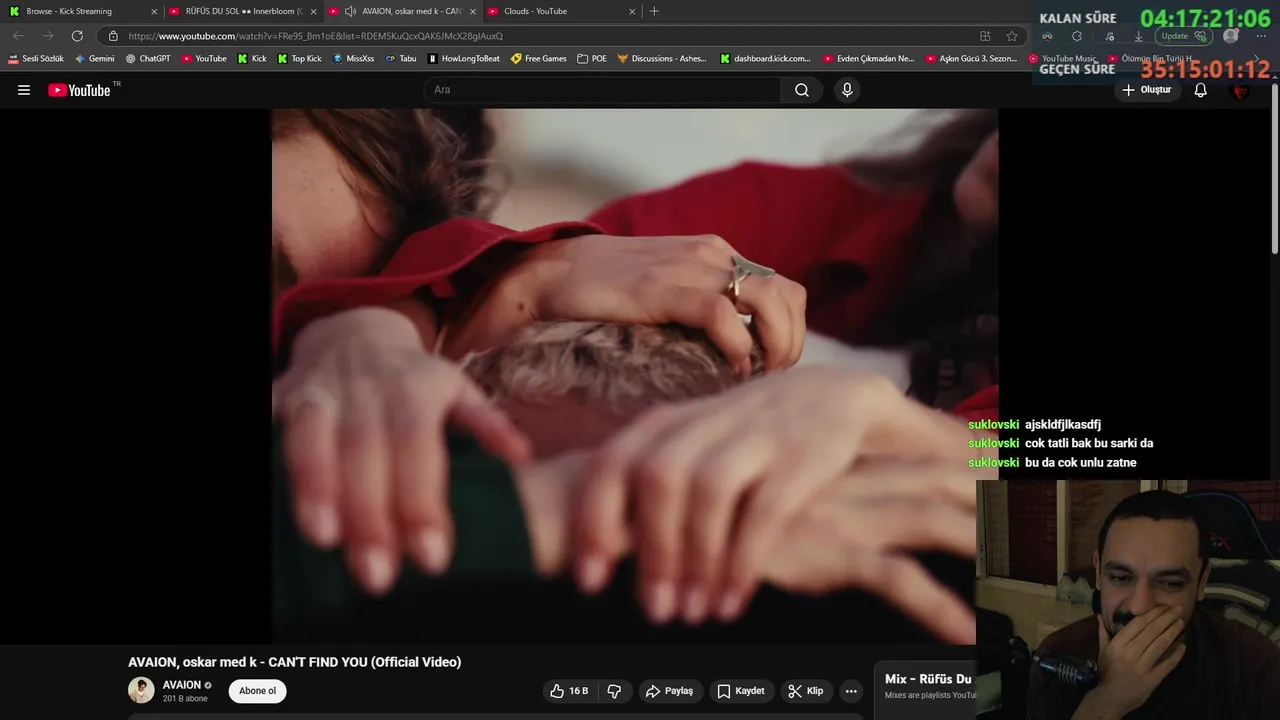Click the video title CAN'T FIND YOU
This screenshot has width=1280, height=720.
click(x=294, y=662)
